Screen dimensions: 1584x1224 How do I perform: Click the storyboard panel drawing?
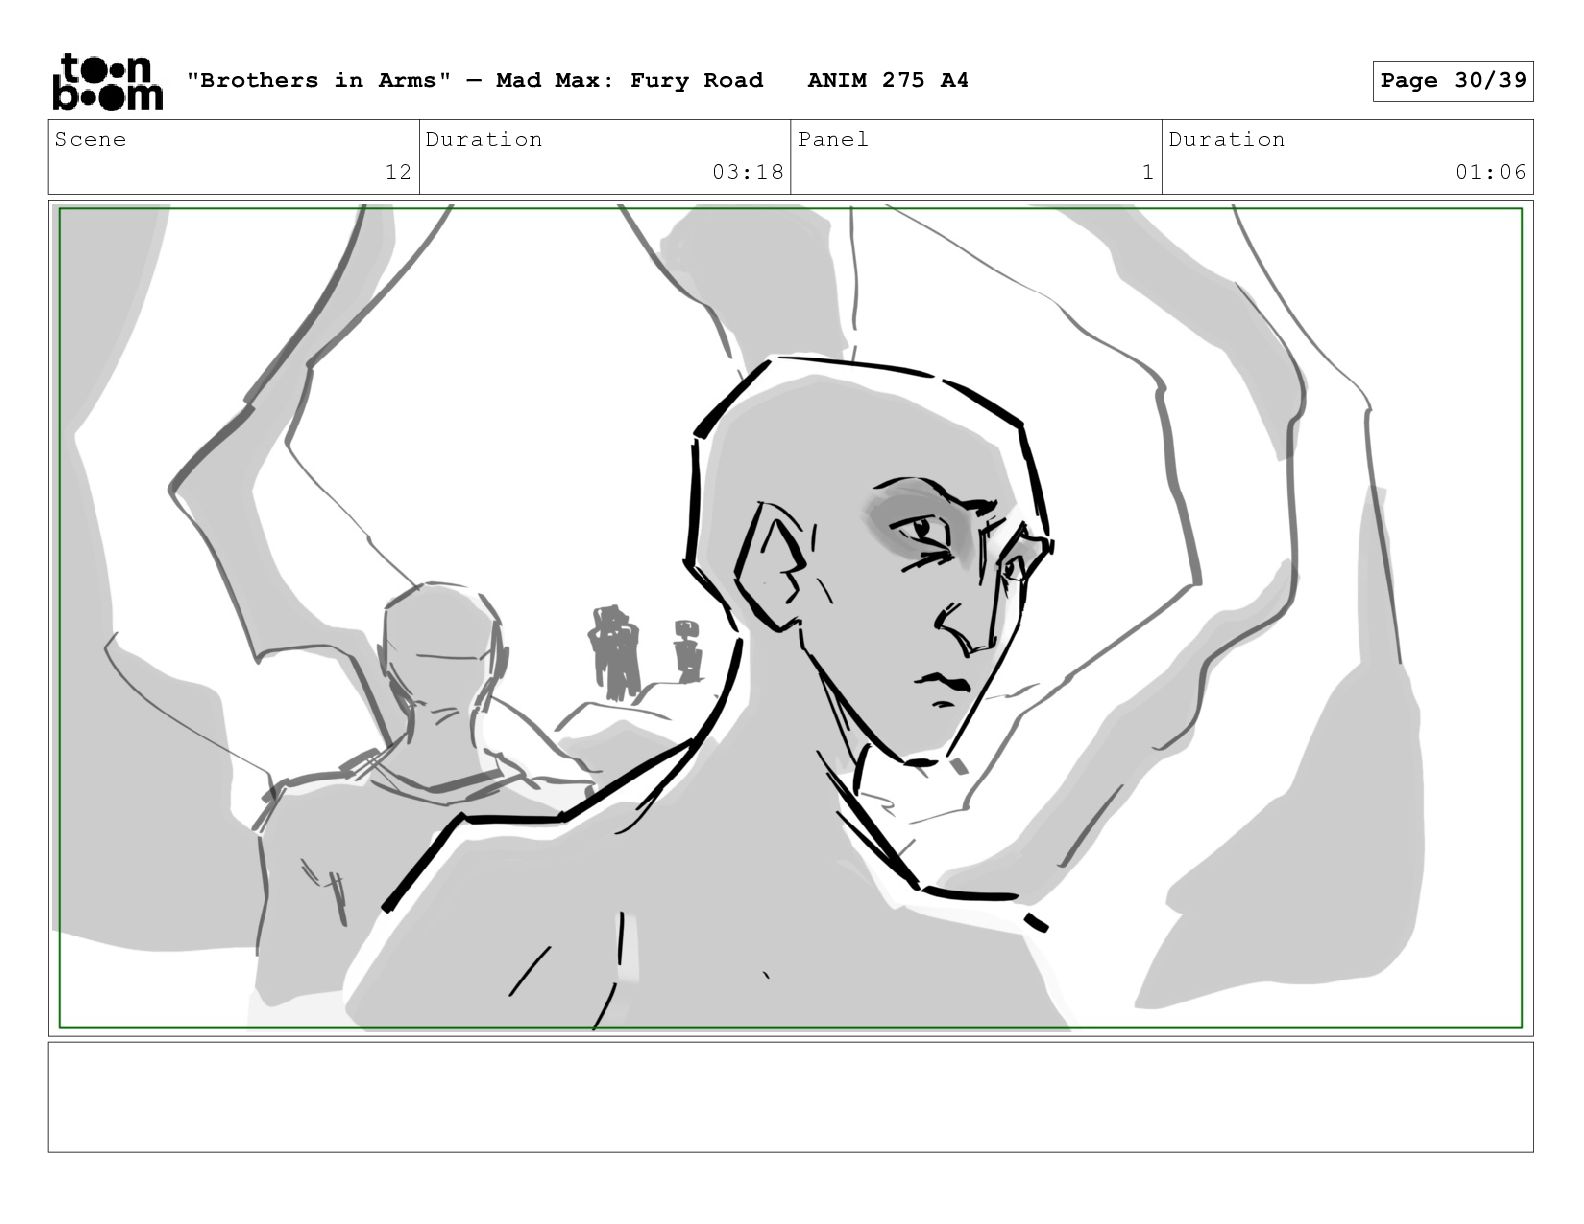791,618
